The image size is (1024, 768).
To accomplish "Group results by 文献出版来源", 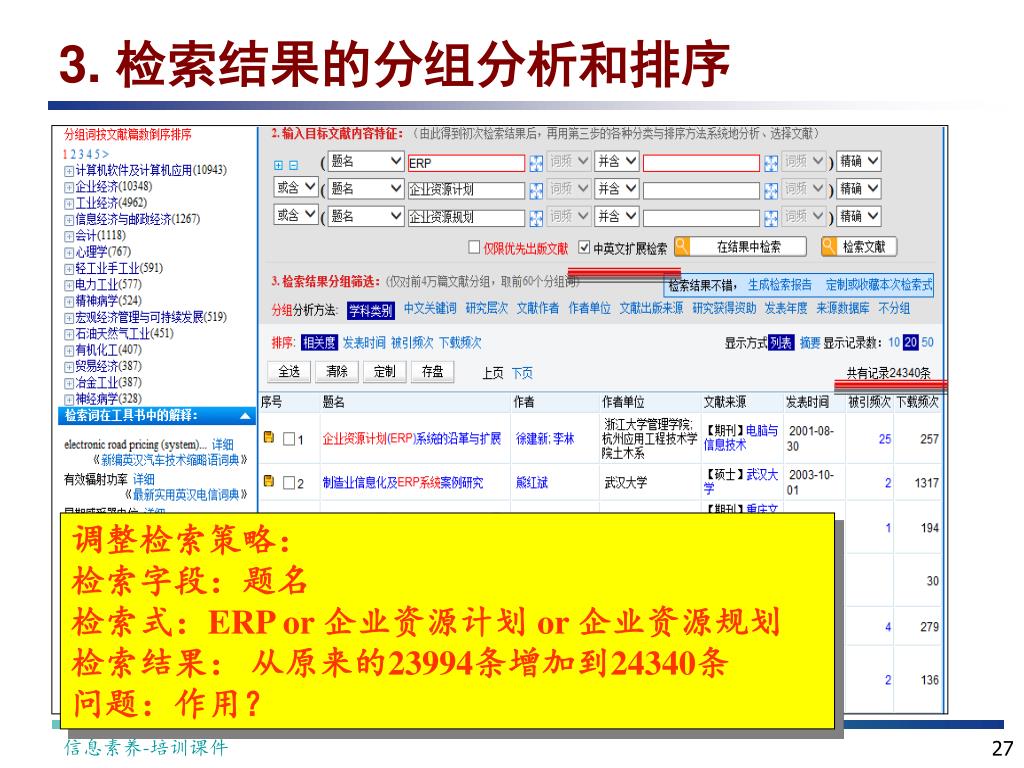I will pos(651,308).
